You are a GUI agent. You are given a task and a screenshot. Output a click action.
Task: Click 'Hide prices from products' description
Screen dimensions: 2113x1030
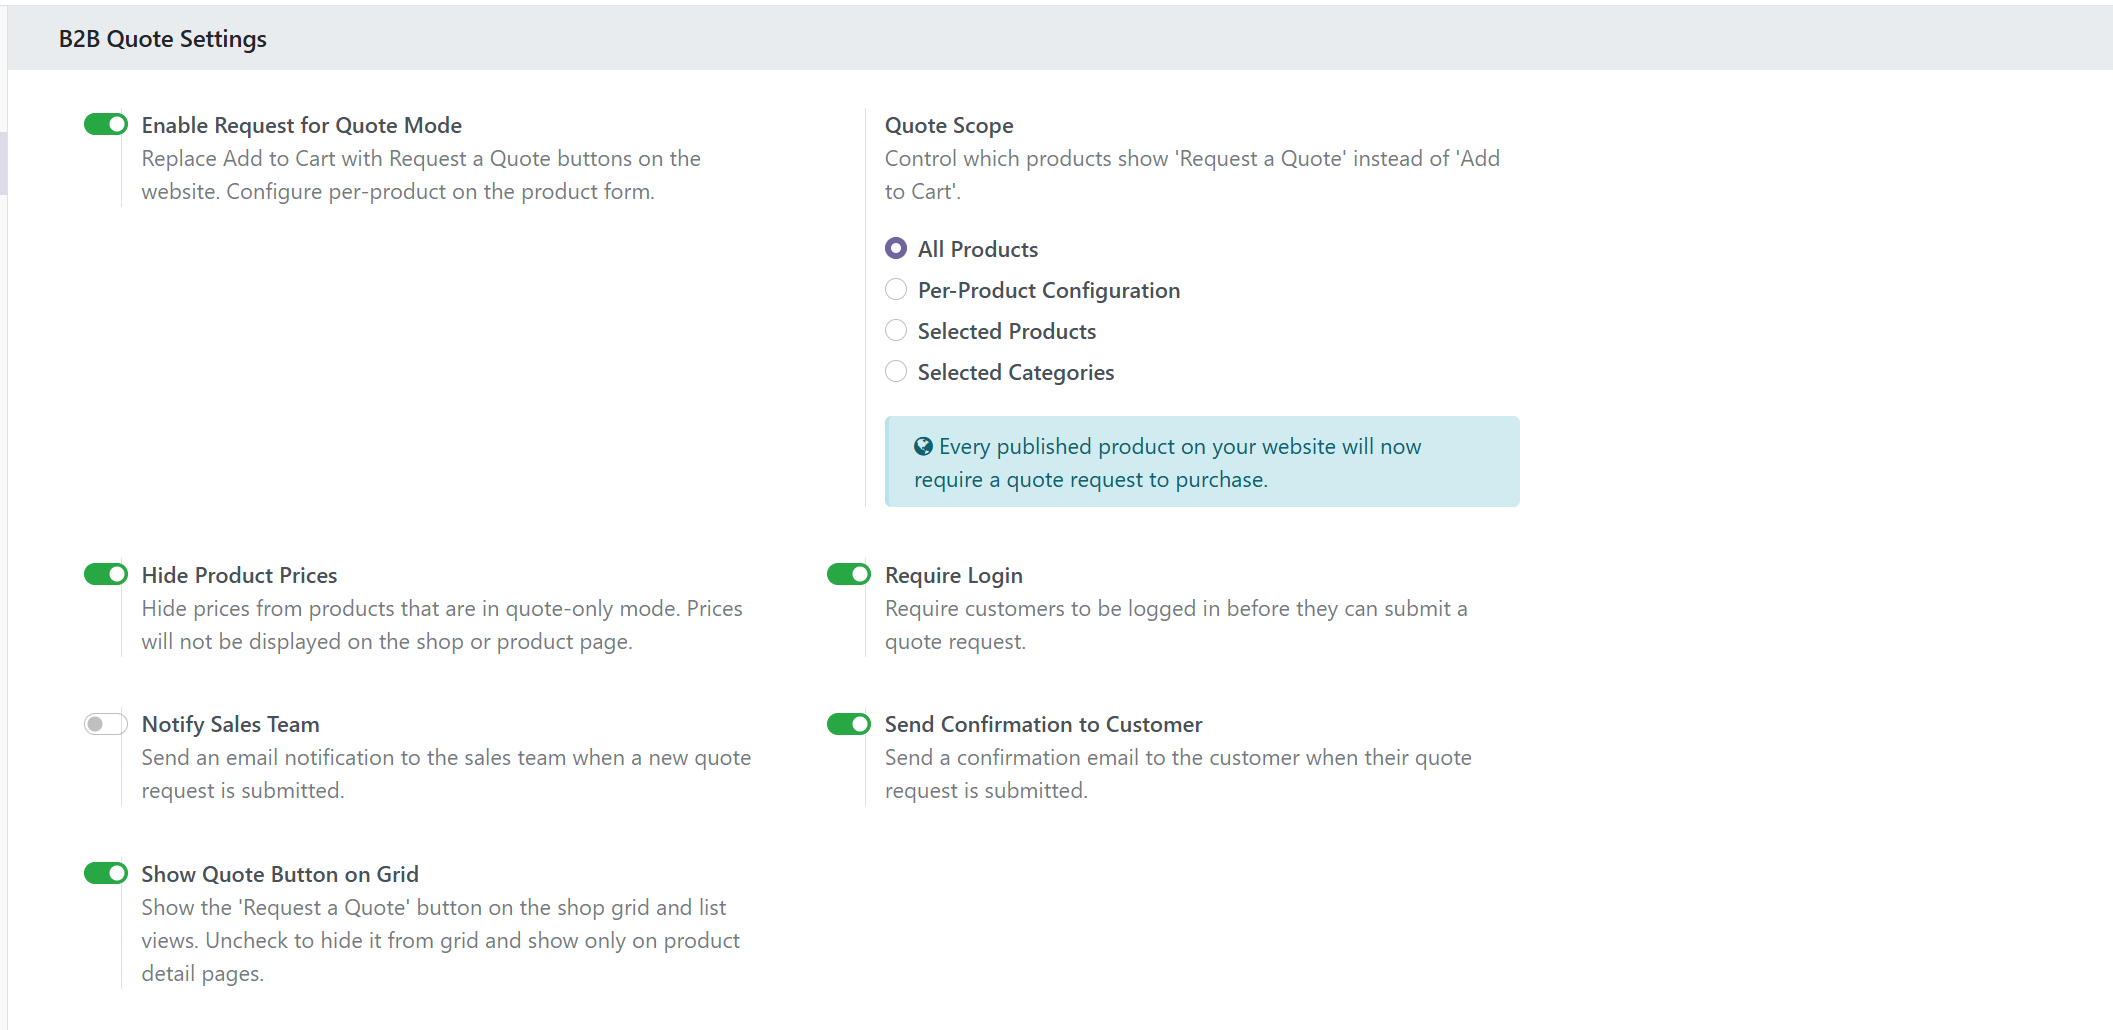point(442,625)
